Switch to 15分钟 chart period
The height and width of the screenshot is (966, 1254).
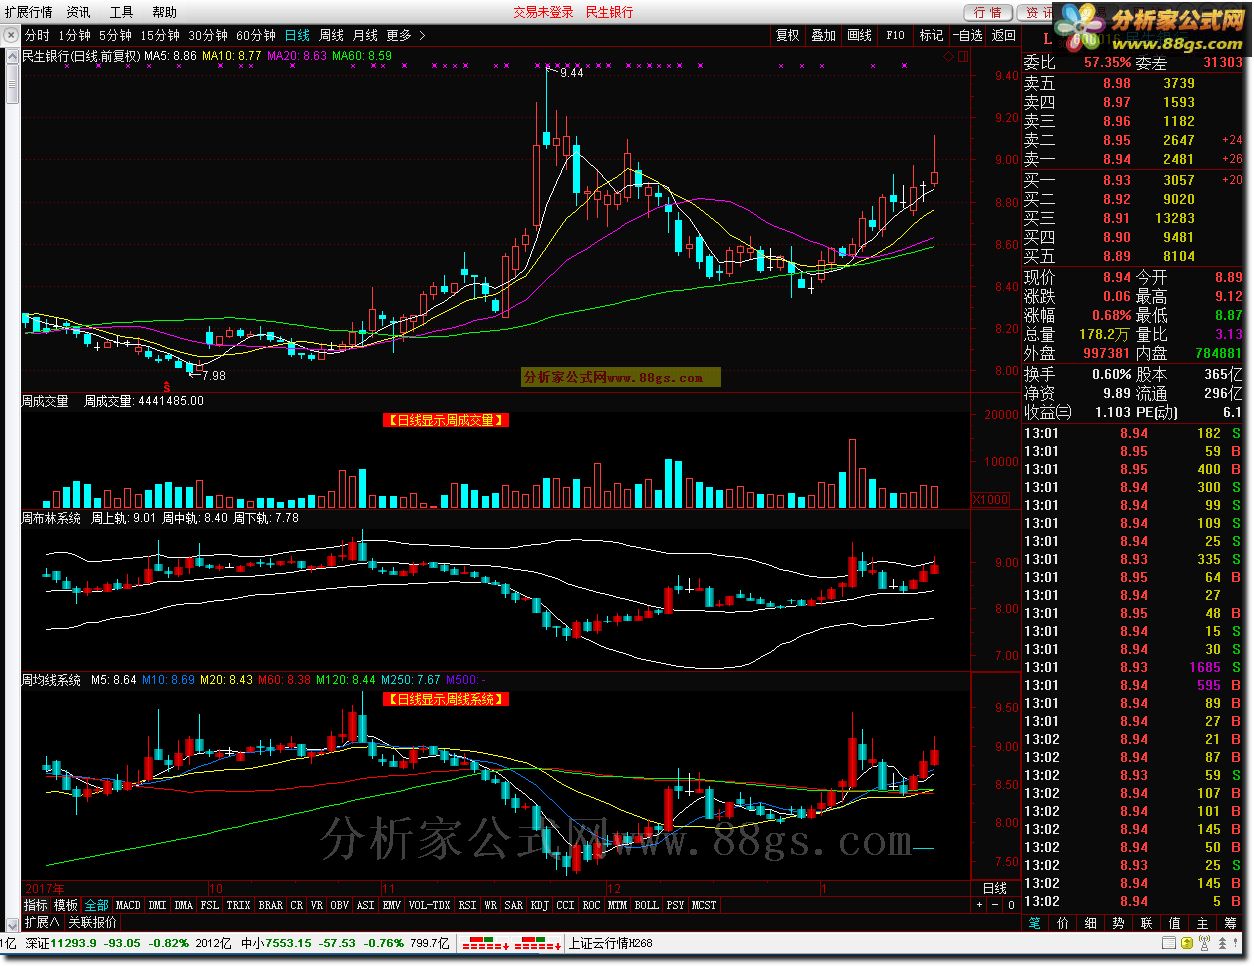click(x=160, y=35)
